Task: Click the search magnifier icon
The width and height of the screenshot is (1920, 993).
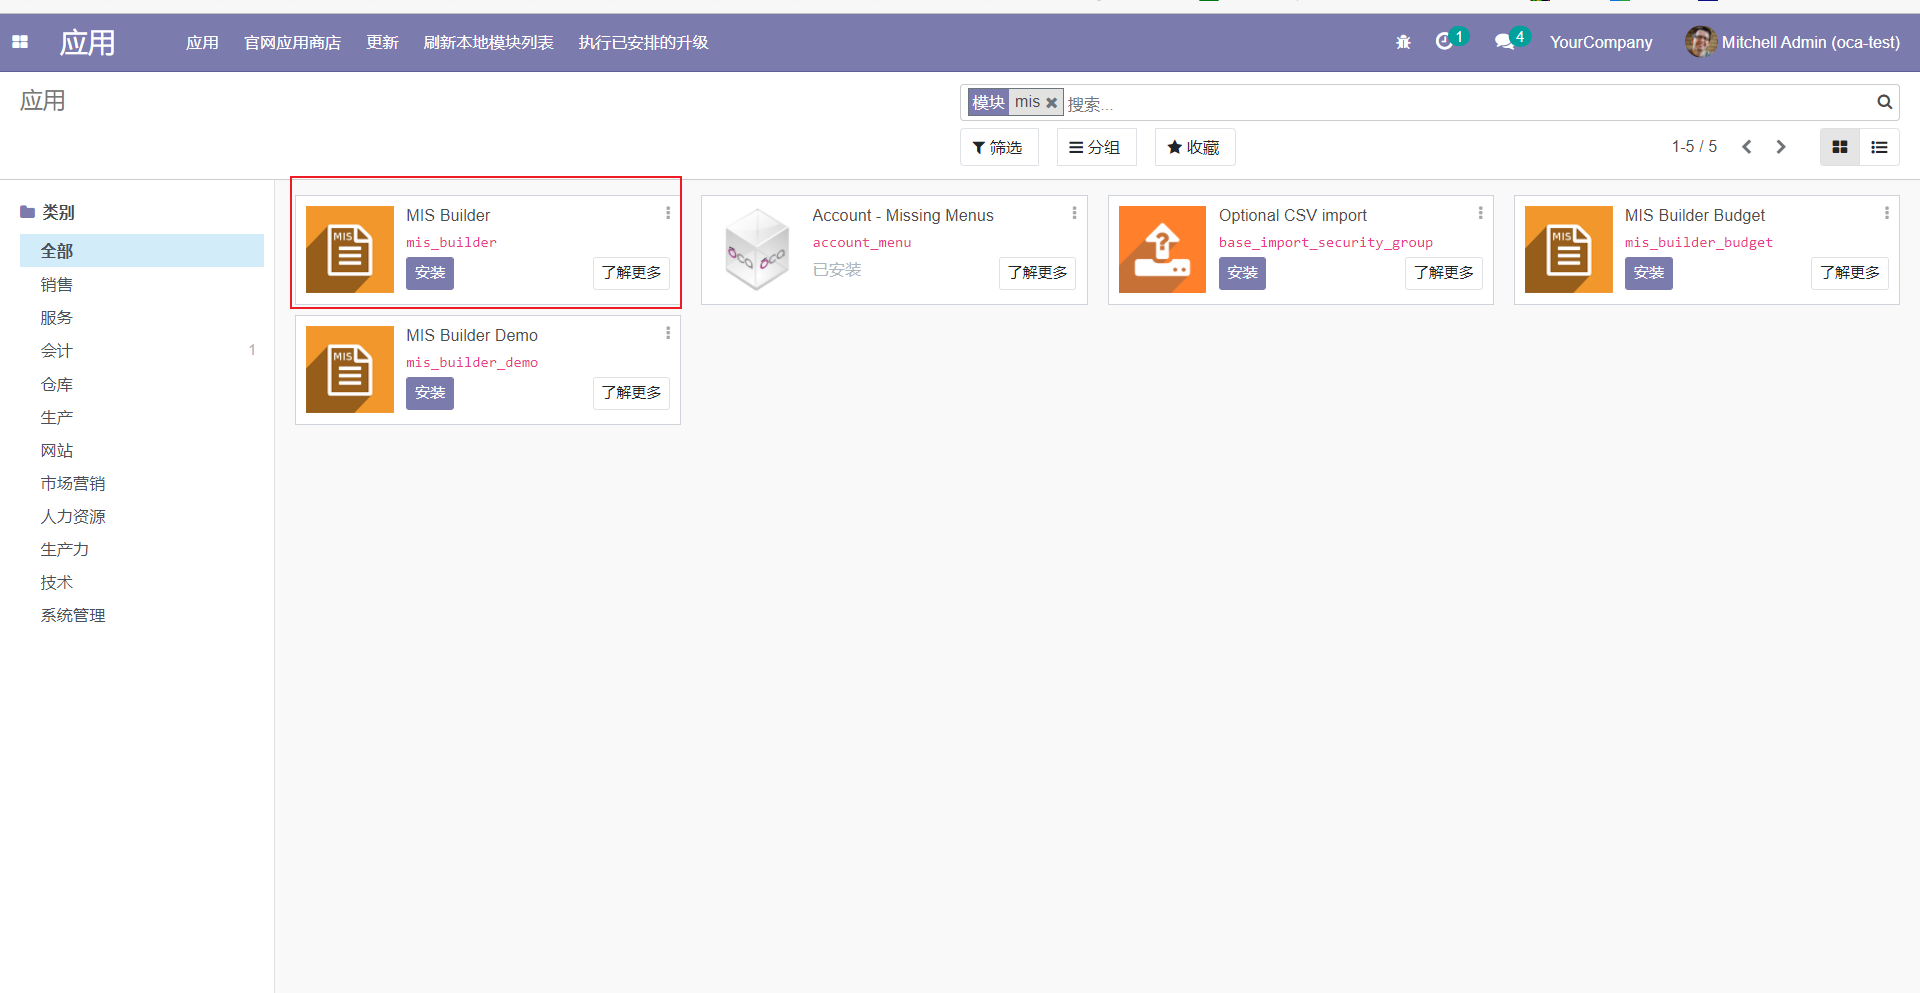Action: pyautogui.click(x=1884, y=102)
